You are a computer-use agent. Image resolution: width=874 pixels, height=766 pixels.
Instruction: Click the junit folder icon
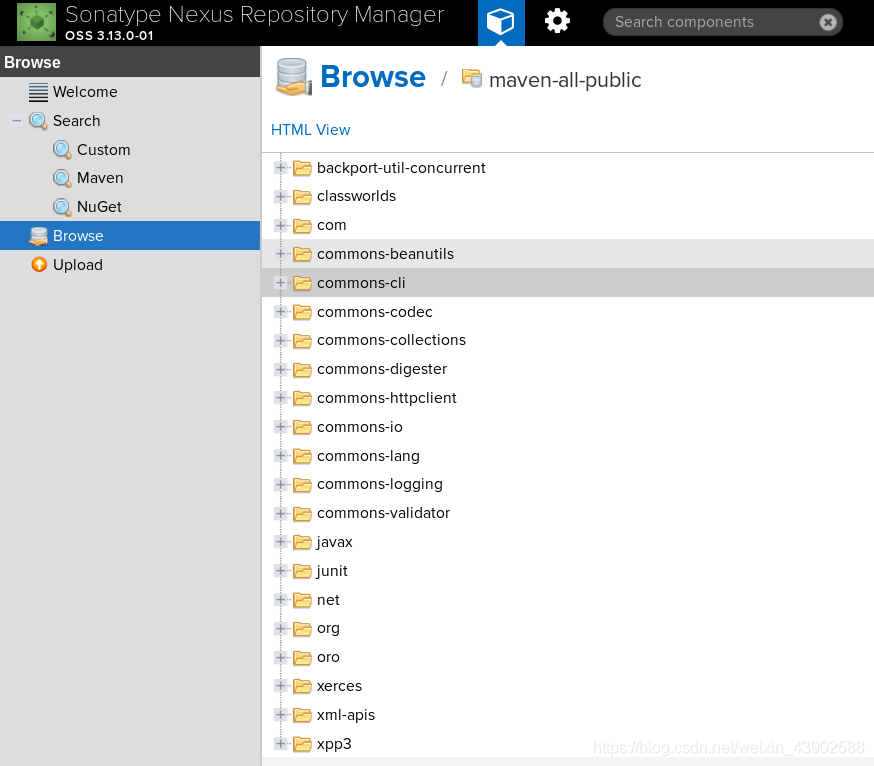302,571
